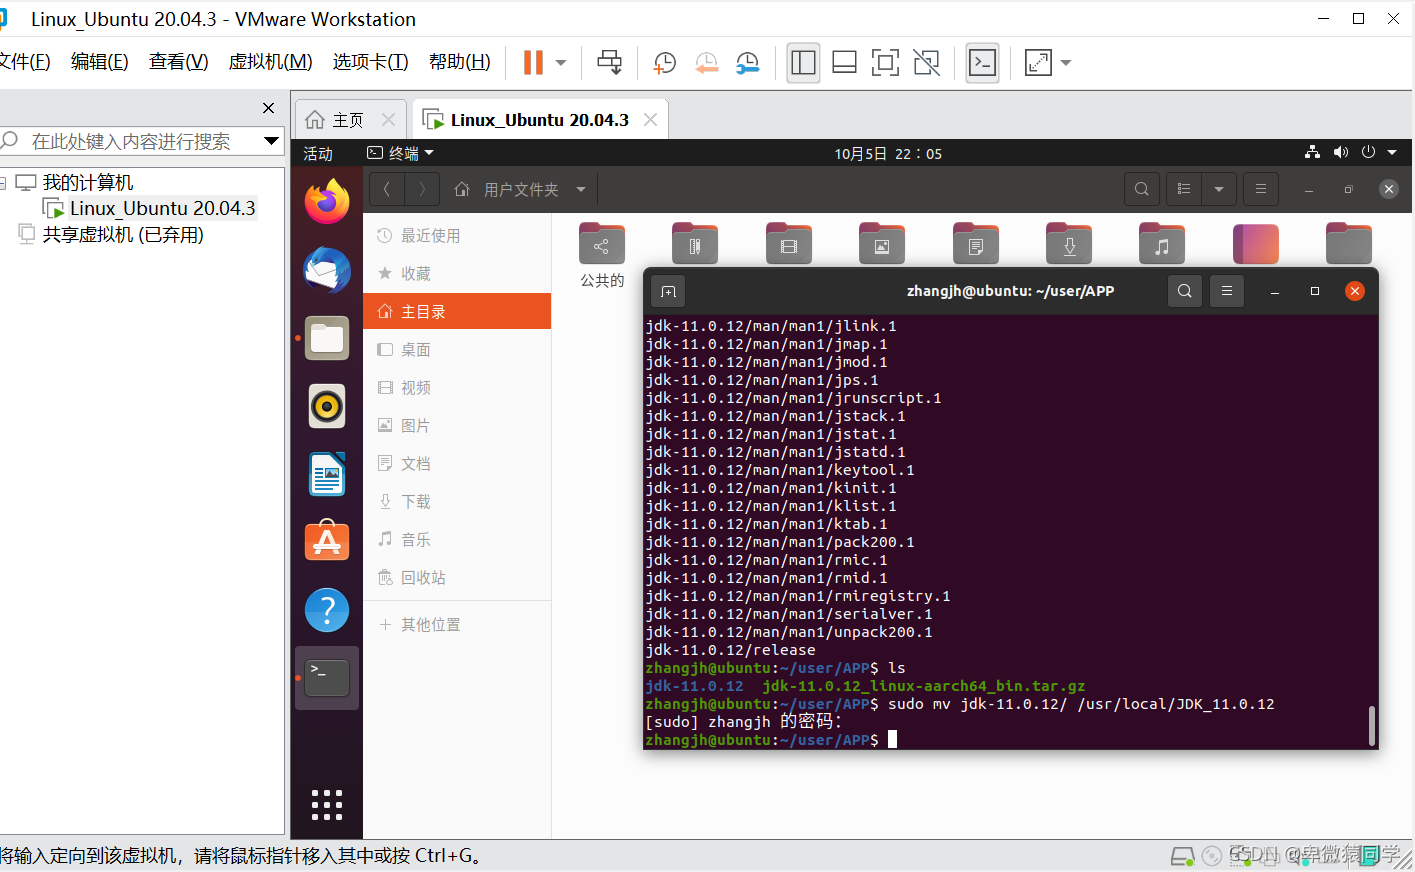Open Thunderbird from the dock
1415x872 pixels.
326,270
